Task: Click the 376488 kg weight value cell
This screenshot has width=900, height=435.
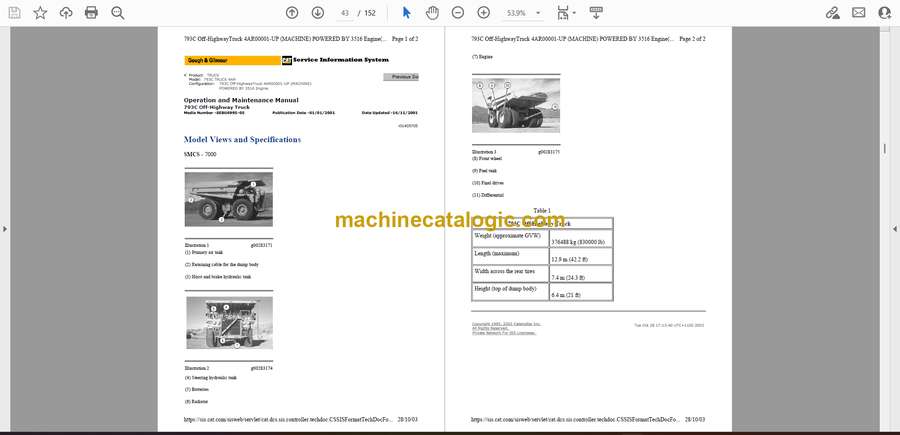Action: (x=581, y=238)
